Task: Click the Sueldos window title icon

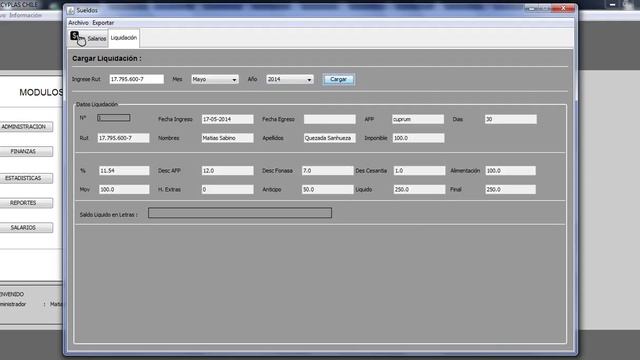Action: coord(71,10)
